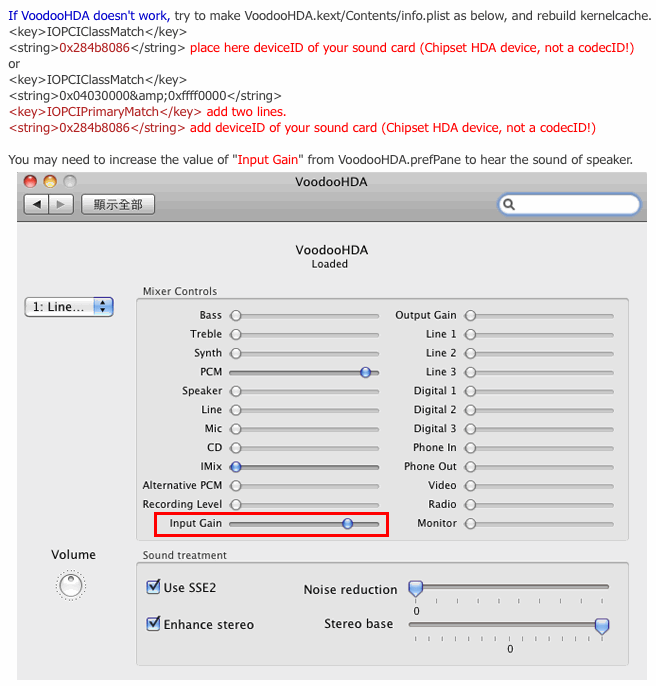Viewport: 656px width, 686px height.
Task: Click the back arrow navigation button
Action: (36, 204)
